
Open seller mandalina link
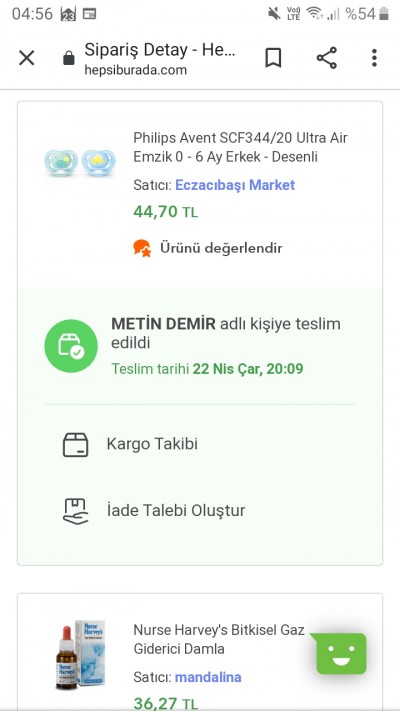tap(208, 677)
